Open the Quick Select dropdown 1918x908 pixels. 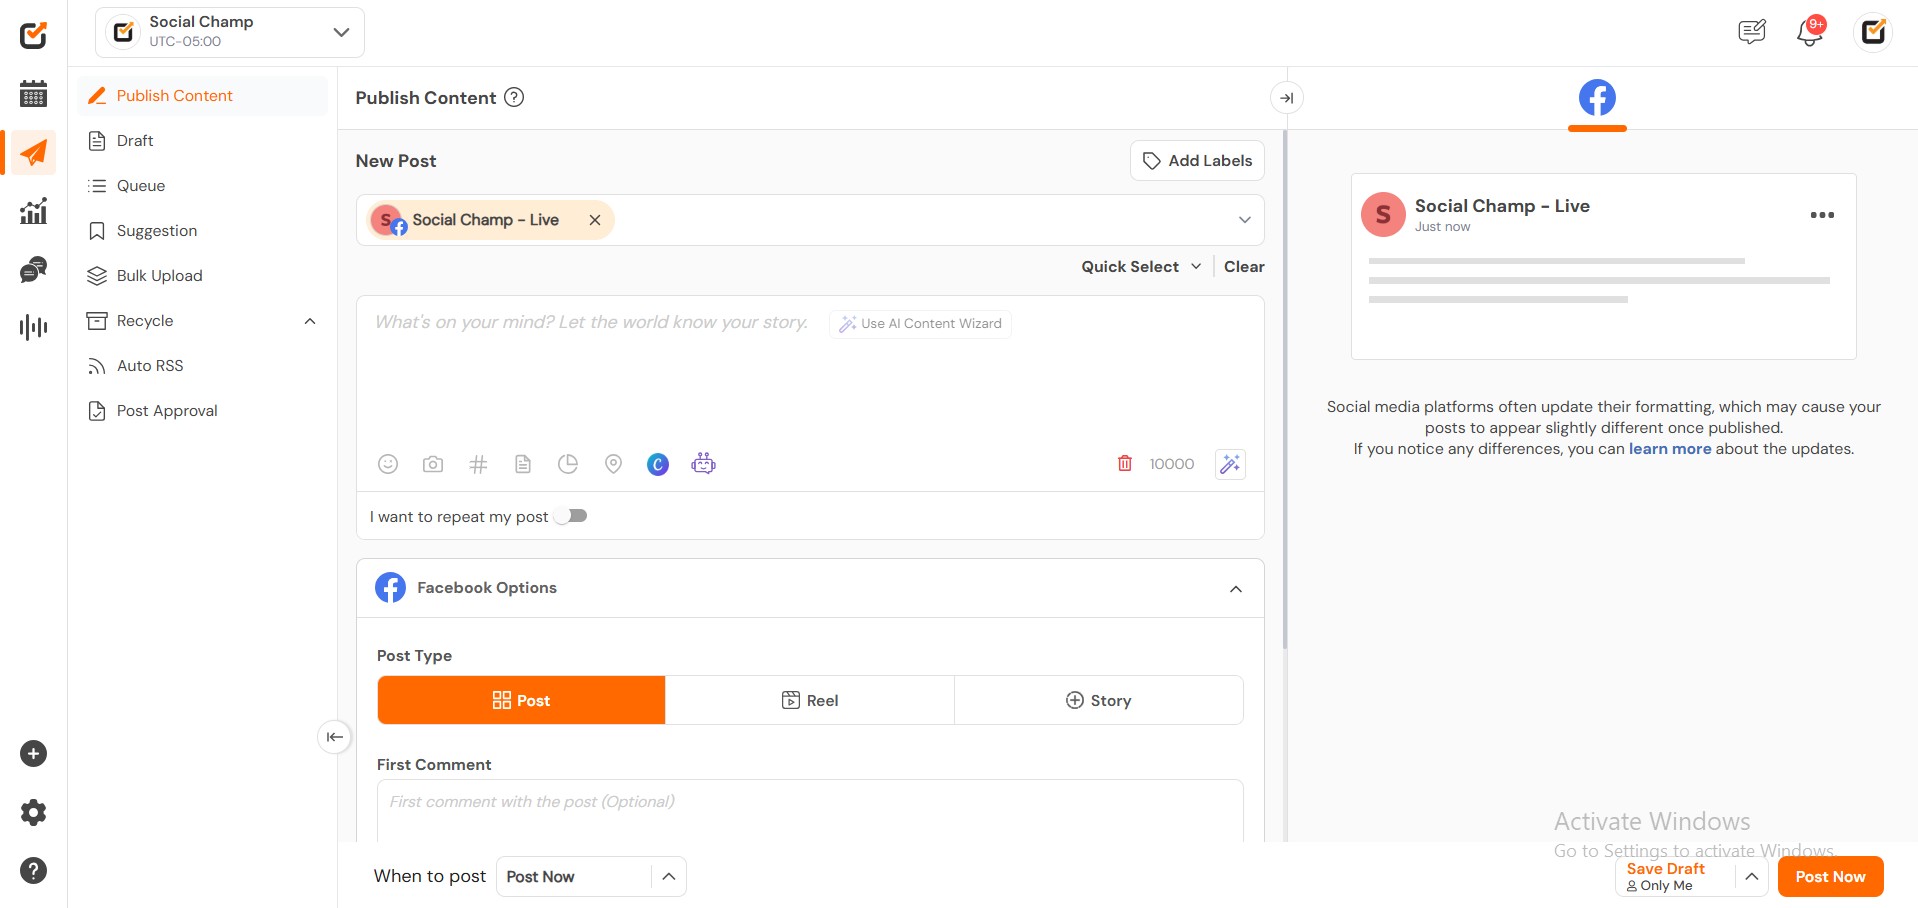pyautogui.click(x=1140, y=267)
